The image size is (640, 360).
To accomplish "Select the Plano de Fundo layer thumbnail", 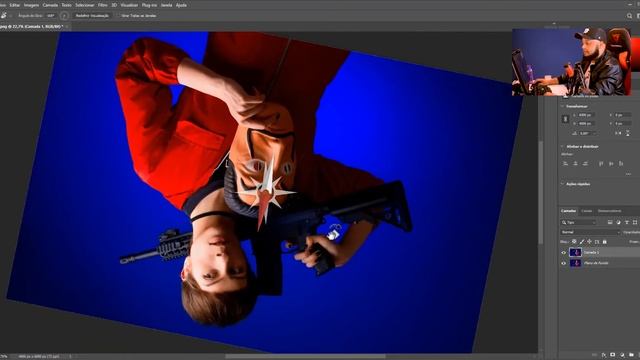I will coord(576,263).
